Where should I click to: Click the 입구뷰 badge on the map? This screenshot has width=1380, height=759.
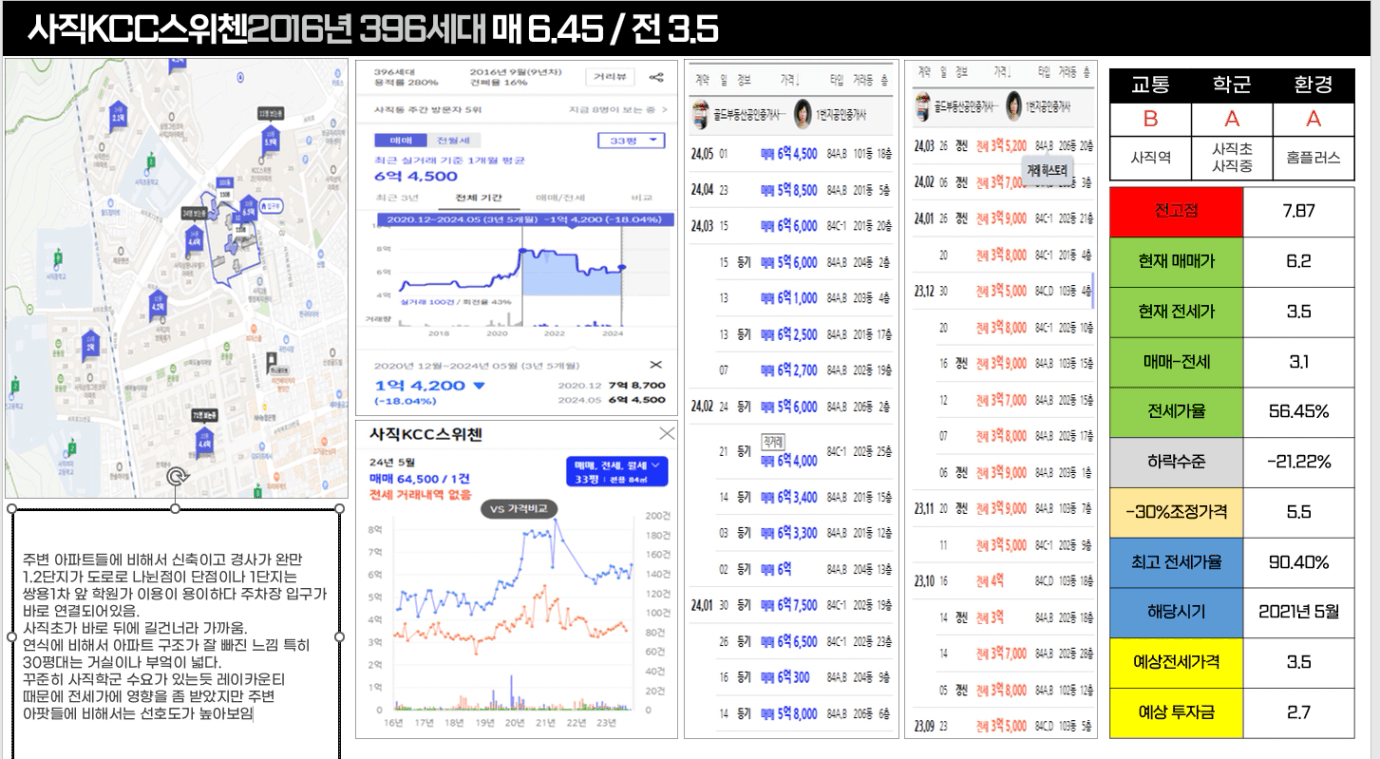tap(271, 206)
